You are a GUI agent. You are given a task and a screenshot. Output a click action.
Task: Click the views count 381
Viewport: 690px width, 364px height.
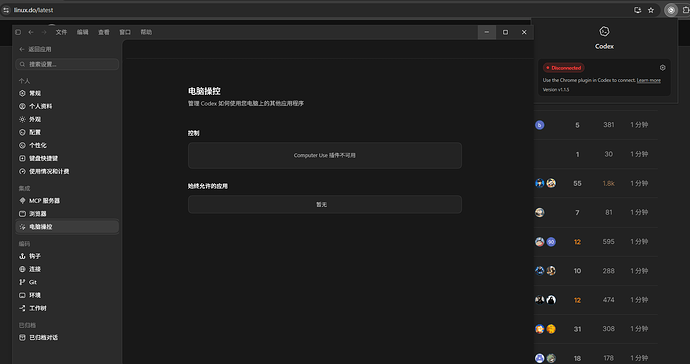click(x=609, y=125)
